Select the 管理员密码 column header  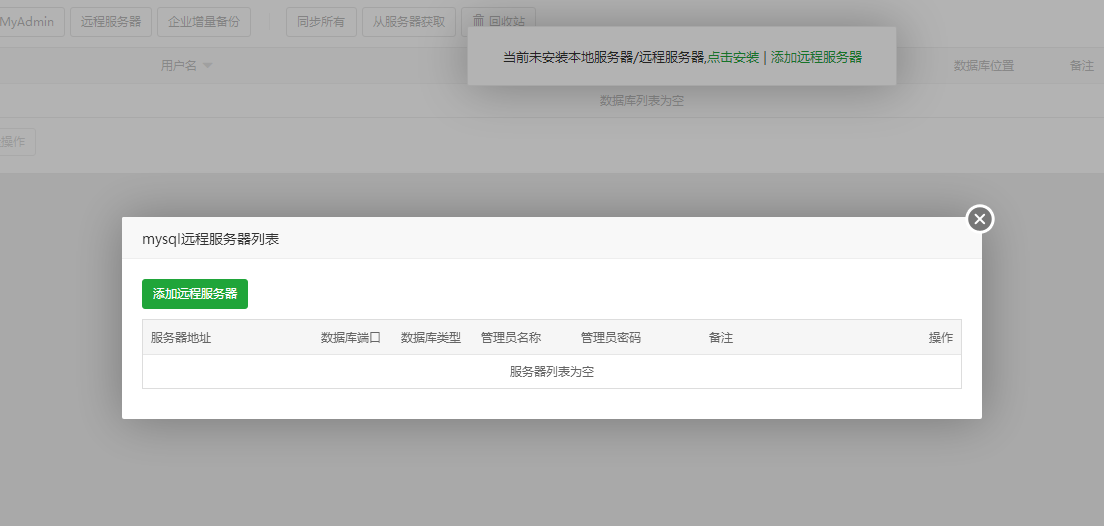pos(610,337)
